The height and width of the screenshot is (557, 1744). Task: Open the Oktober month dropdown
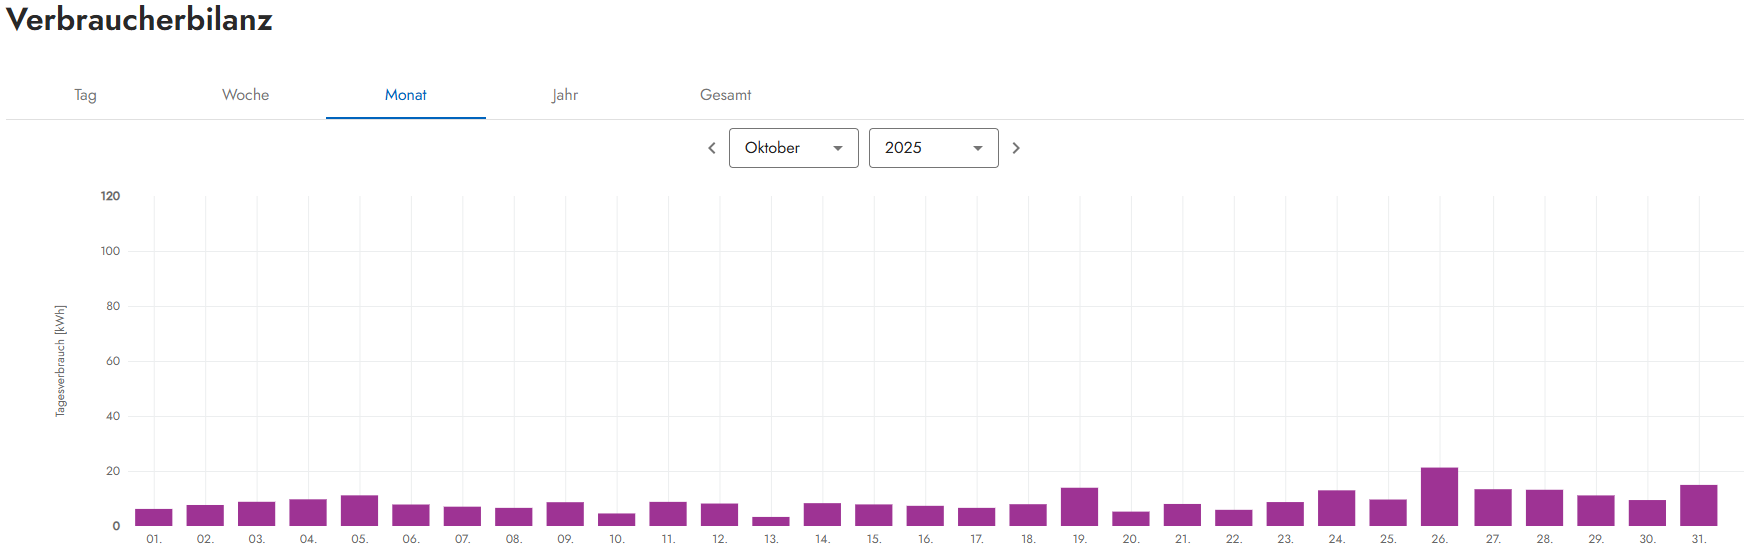(793, 148)
